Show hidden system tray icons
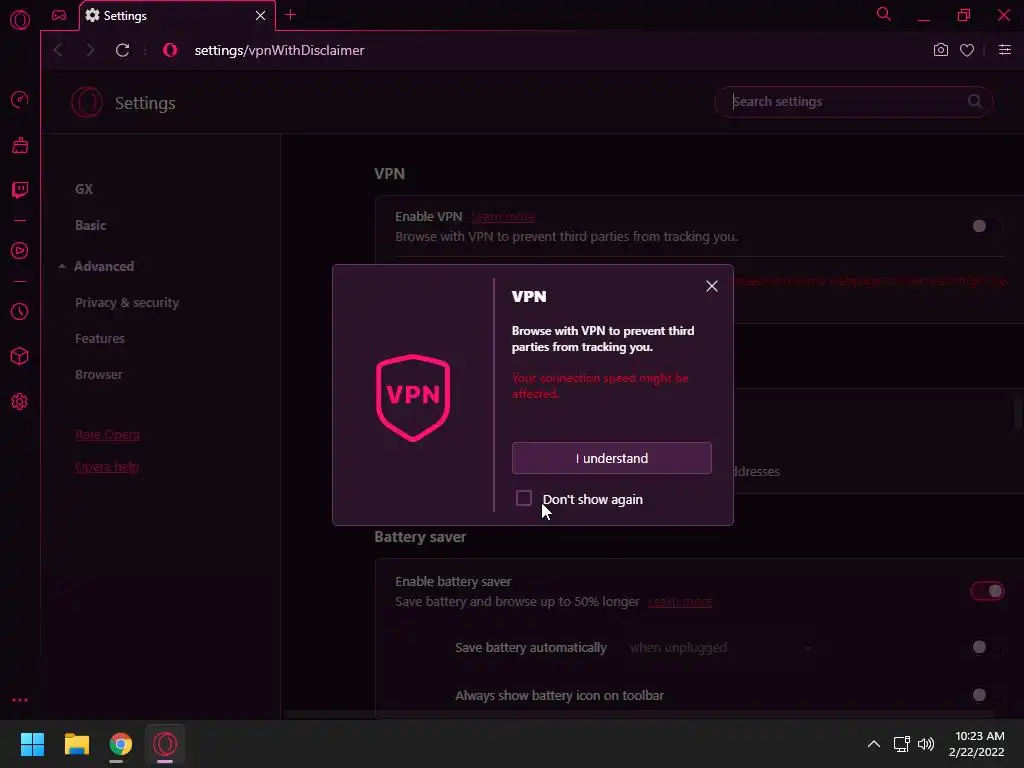 (873, 744)
